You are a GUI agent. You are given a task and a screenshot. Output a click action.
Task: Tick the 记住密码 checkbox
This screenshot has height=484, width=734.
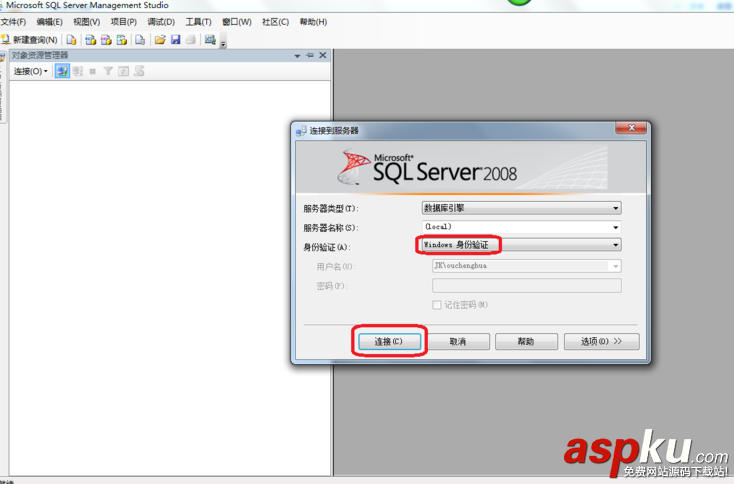(x=437, y=305)
